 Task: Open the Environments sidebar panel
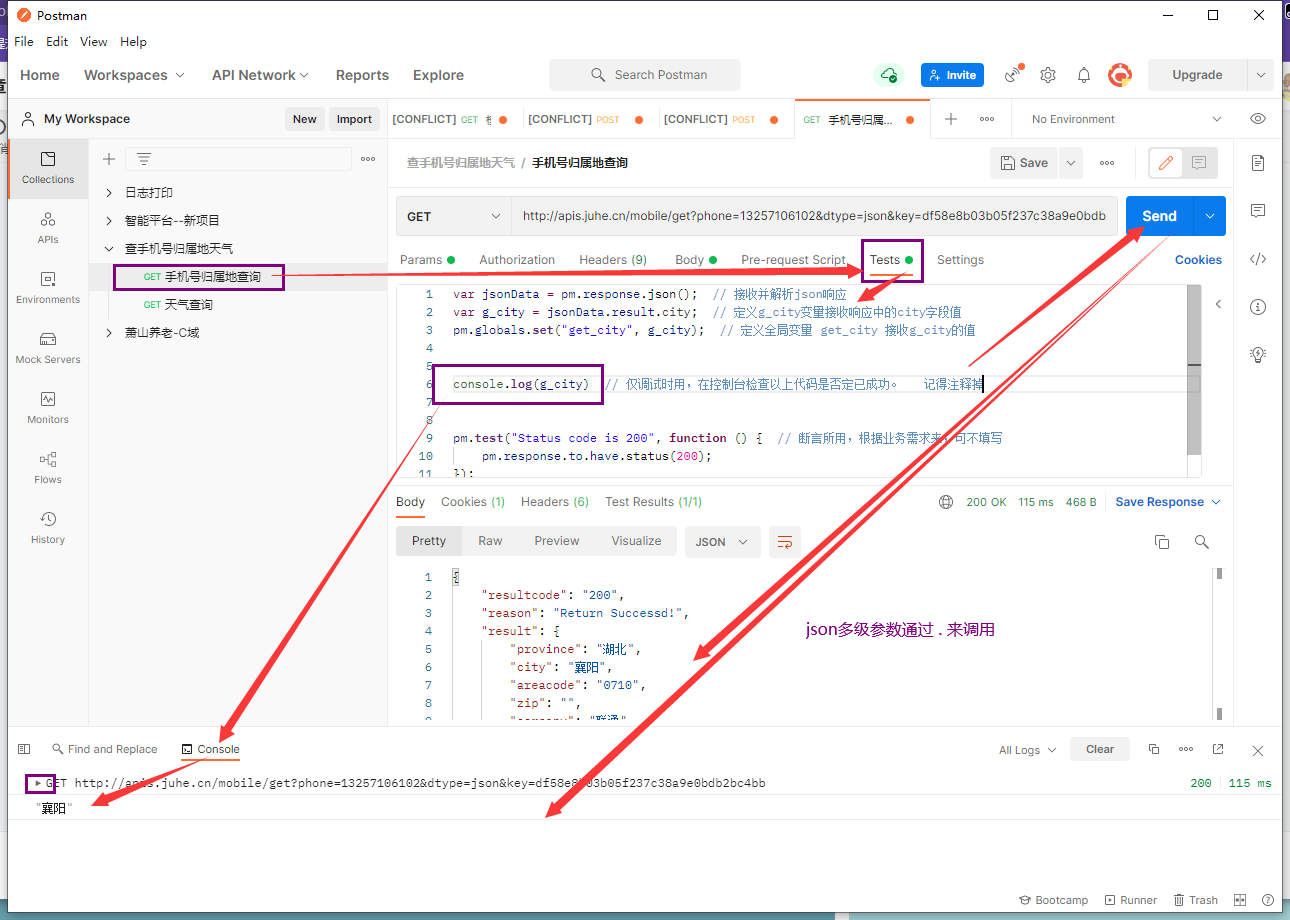pyautogui.click(x=48, y=287)
